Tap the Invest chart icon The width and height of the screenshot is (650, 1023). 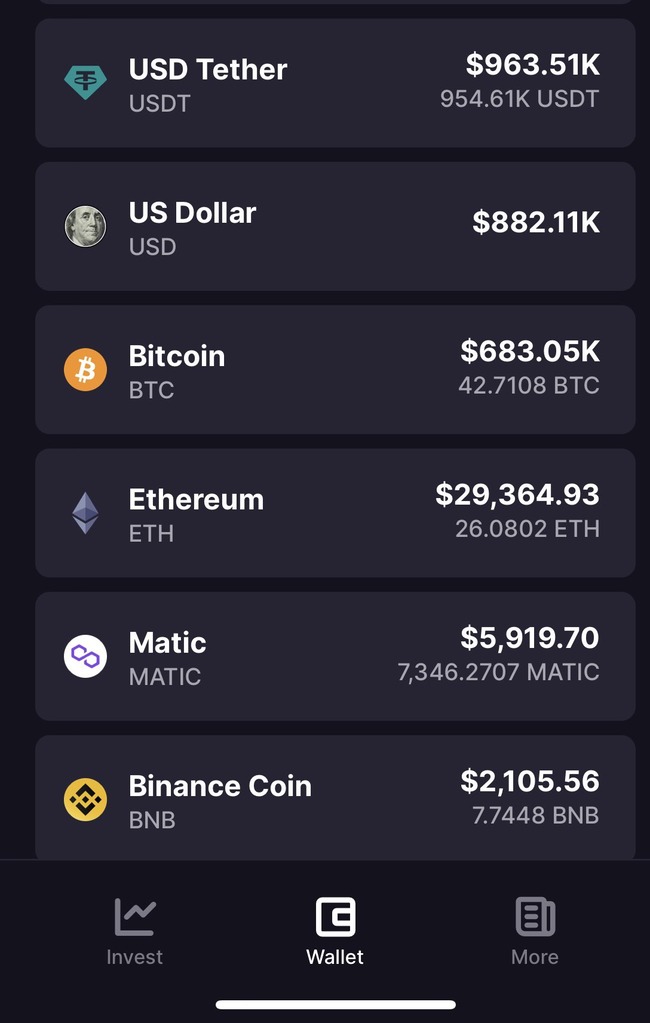[134, 916]
